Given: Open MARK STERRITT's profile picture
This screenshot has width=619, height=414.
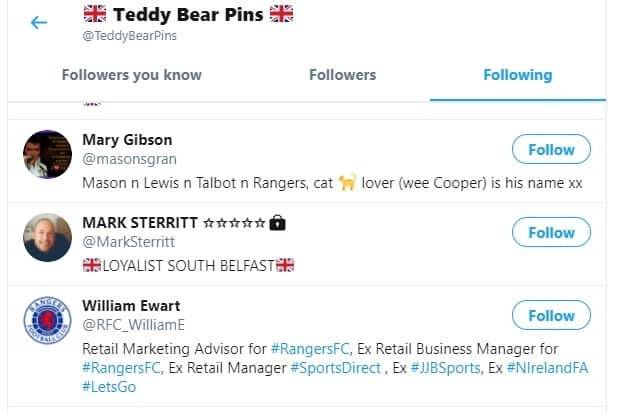Looking at the screenshot, I should pyautogui.click(x=47, y=237).
